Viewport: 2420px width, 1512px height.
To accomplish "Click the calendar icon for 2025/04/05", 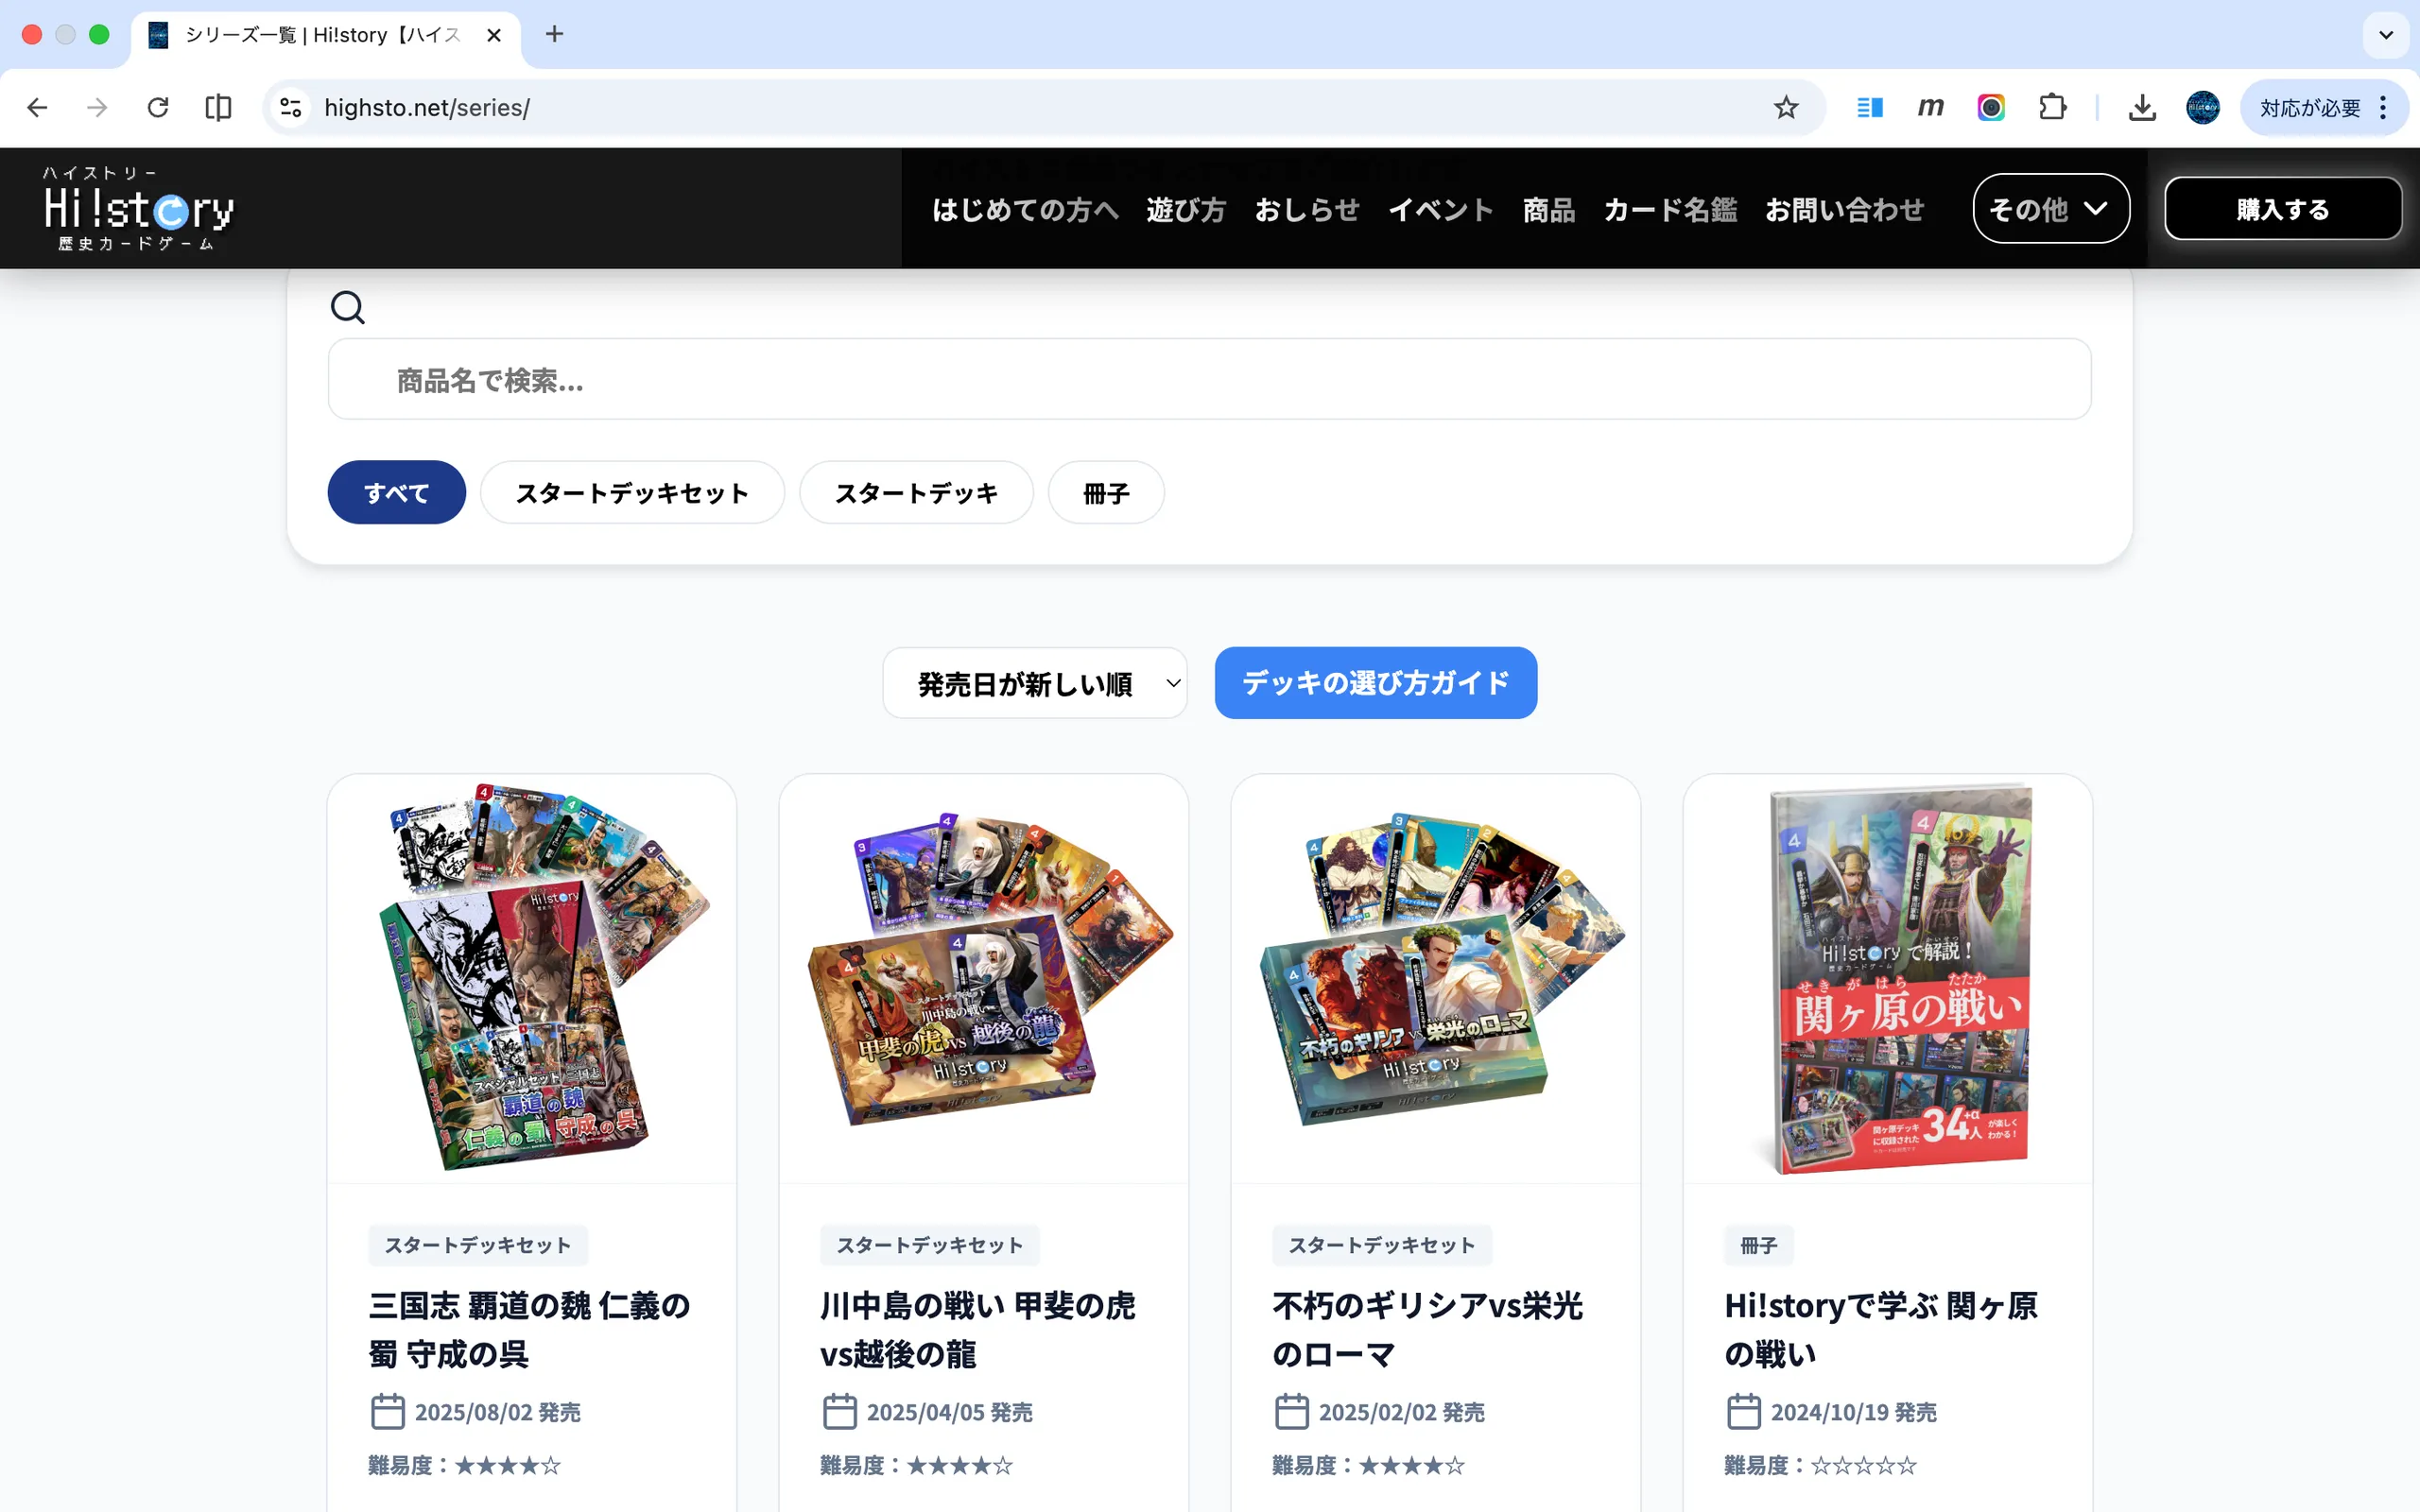I will (x=839, y=1411).
